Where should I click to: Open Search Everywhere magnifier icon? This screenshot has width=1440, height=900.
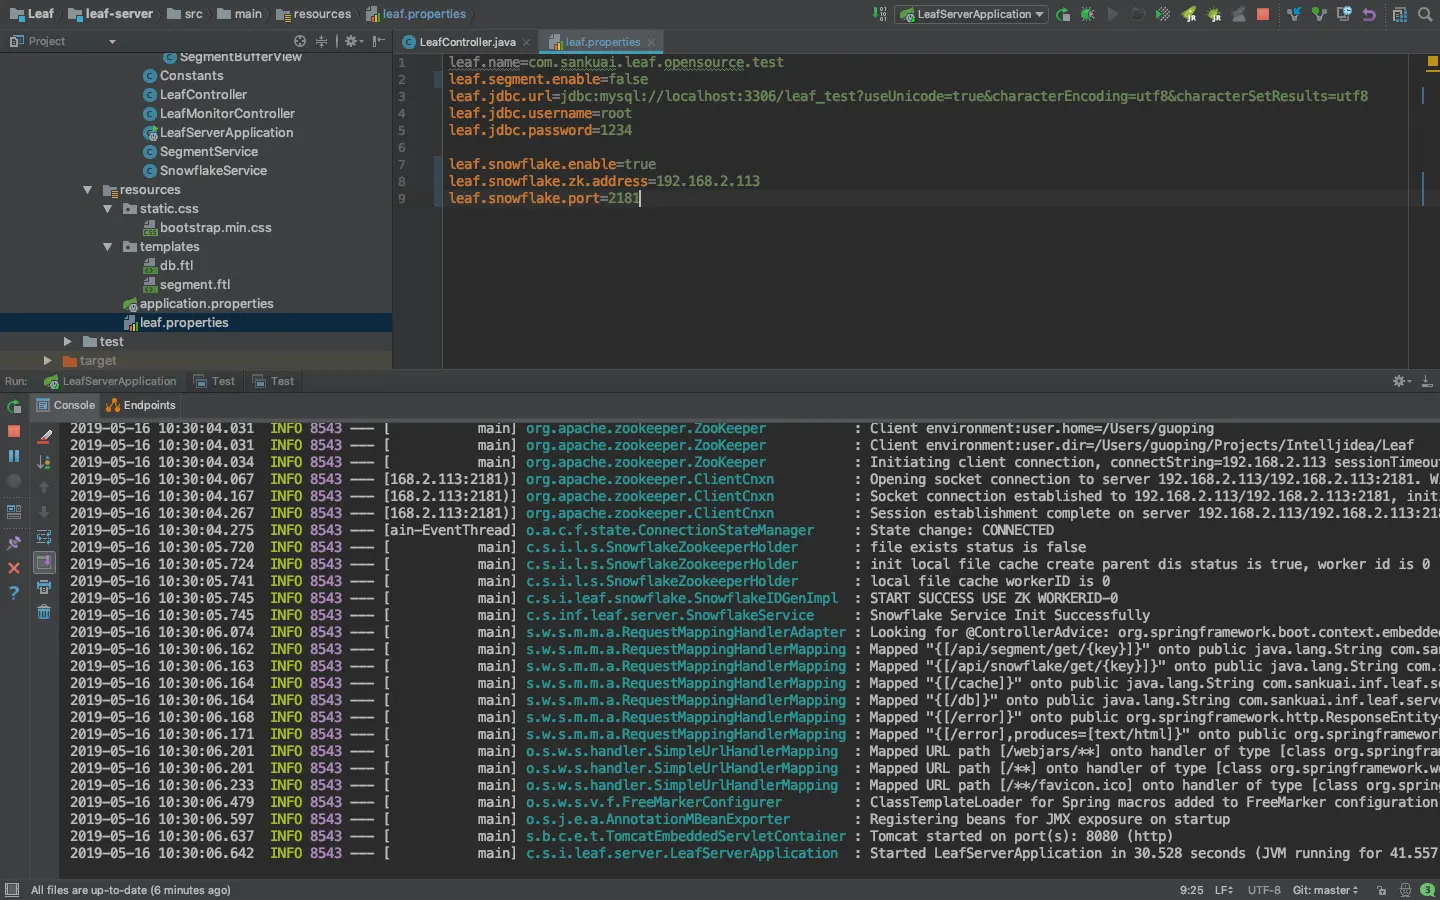[1425, 14]
